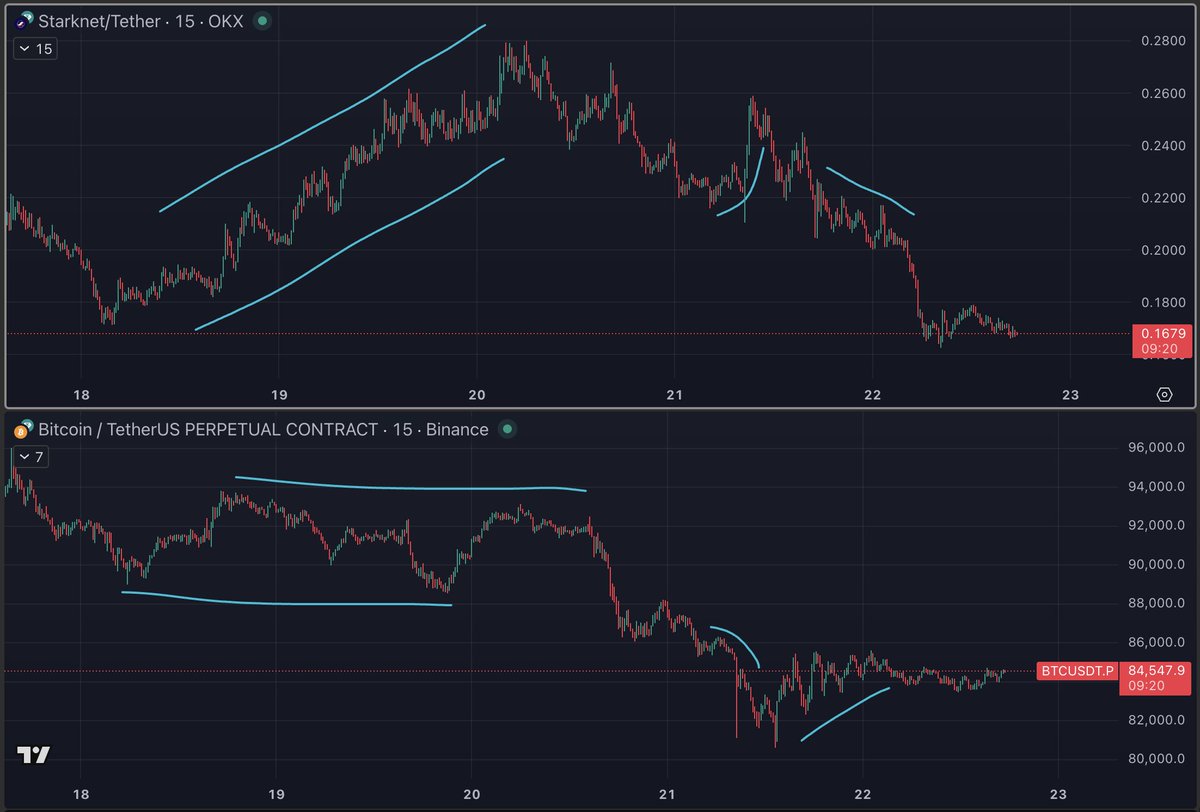Click date 23 on Bitcoin chart time axis
Screen dimensions: 1200x812
coord(1058,796)
